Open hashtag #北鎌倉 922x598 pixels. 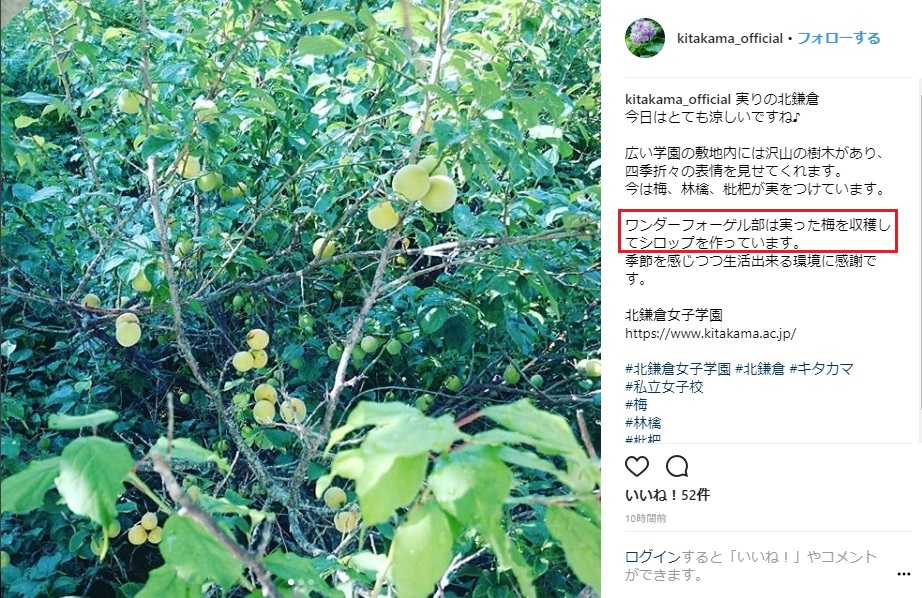click(760, 369)
